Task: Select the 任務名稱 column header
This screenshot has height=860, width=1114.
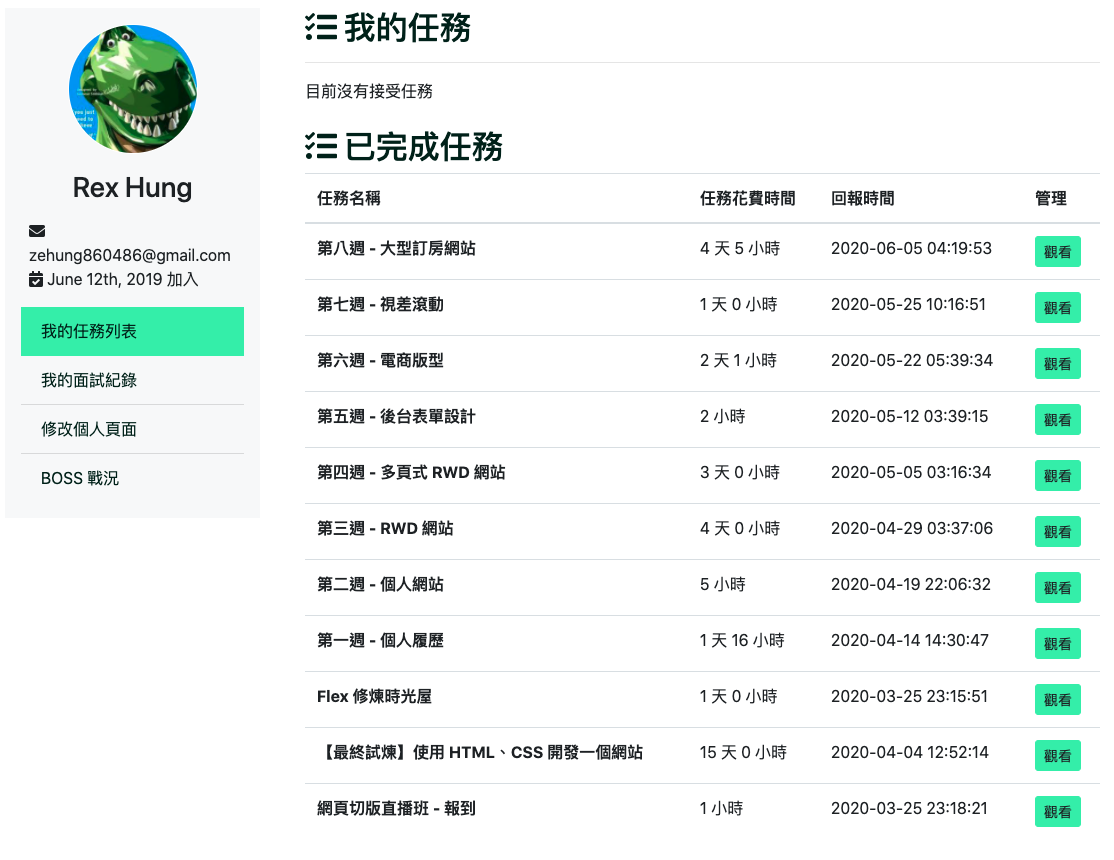Action: pyautogui.click(x=348, y=199)
